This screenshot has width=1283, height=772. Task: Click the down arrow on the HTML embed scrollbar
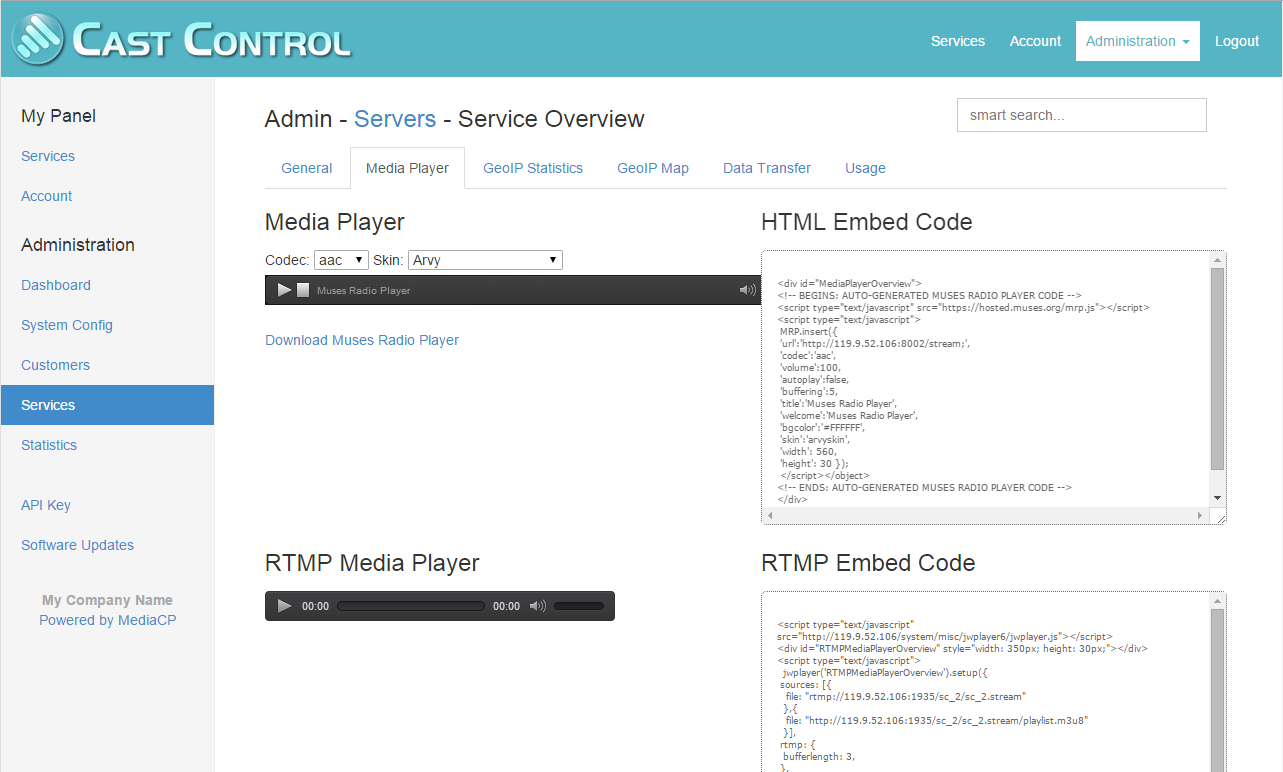point(1217,497)
